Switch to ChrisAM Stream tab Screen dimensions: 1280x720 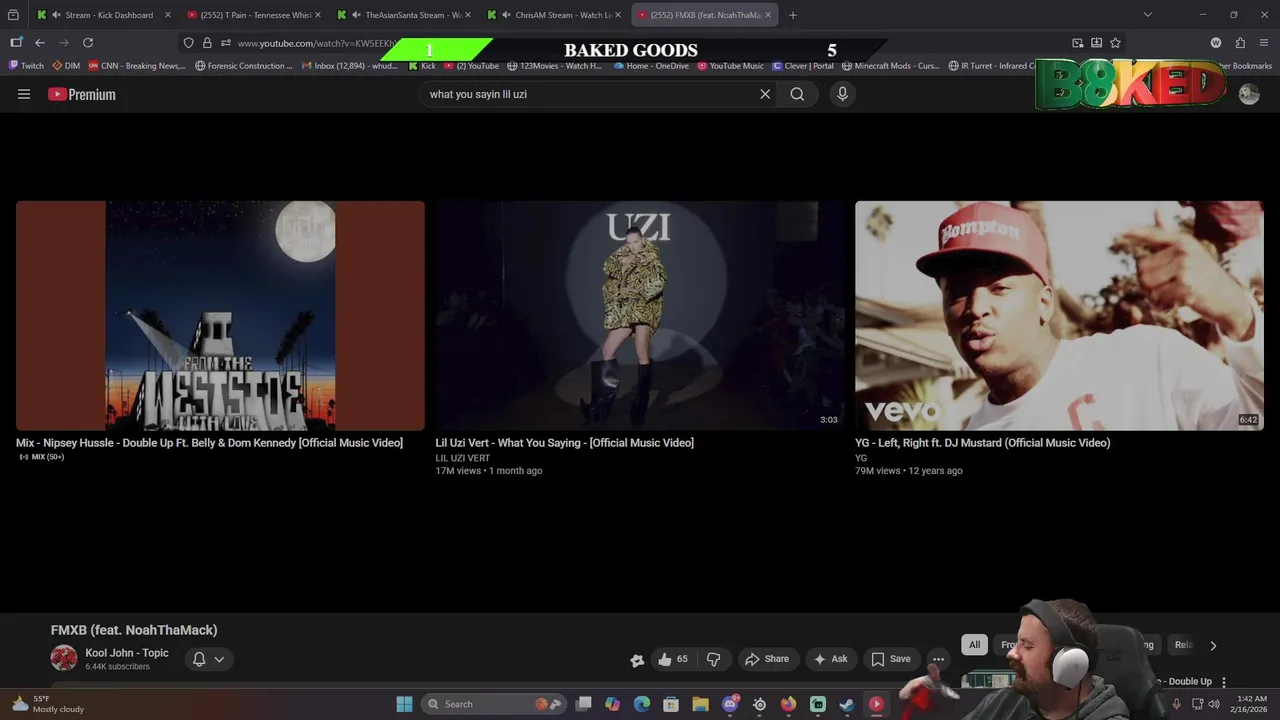tap(555, 15)
